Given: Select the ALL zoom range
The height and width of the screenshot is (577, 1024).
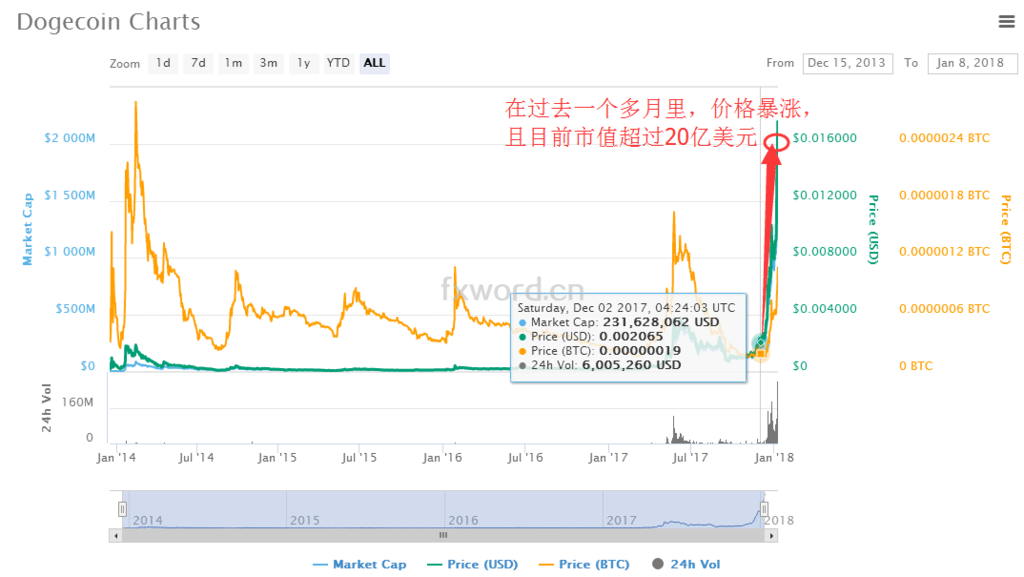Looking at the screenshot, I should 374,63.
